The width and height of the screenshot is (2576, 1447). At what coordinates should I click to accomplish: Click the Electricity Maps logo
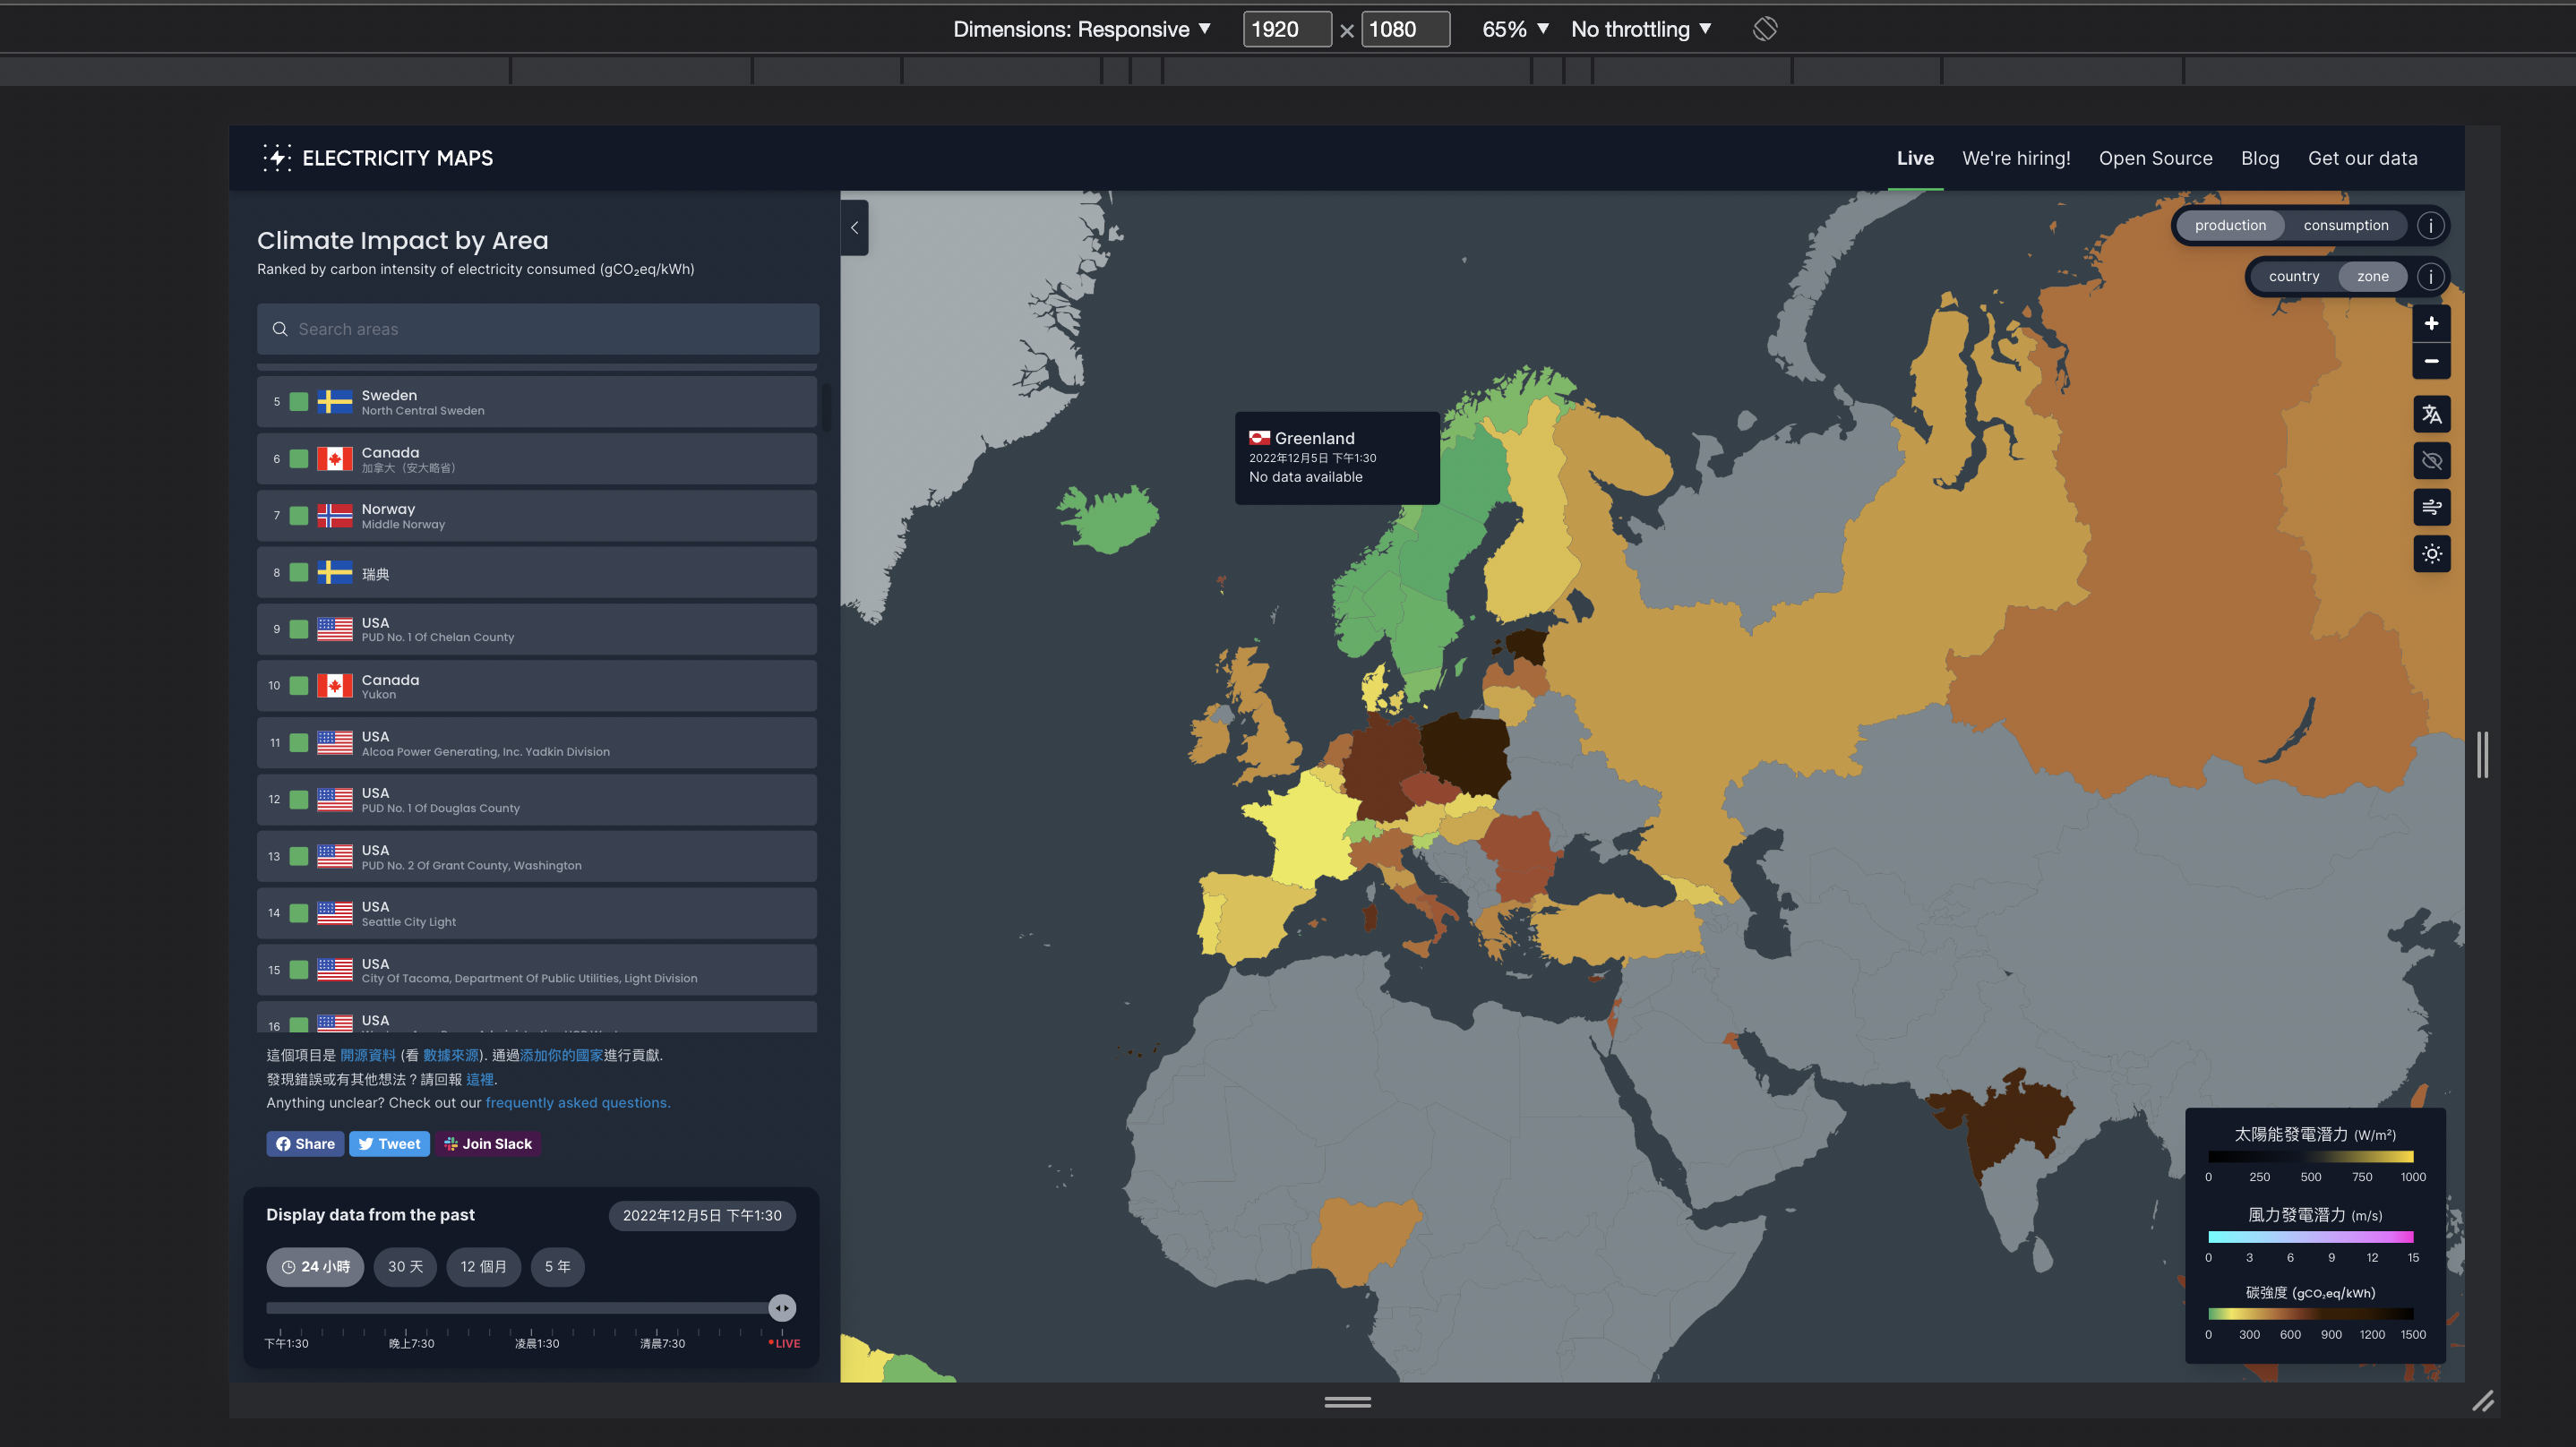tap(378, 157)
